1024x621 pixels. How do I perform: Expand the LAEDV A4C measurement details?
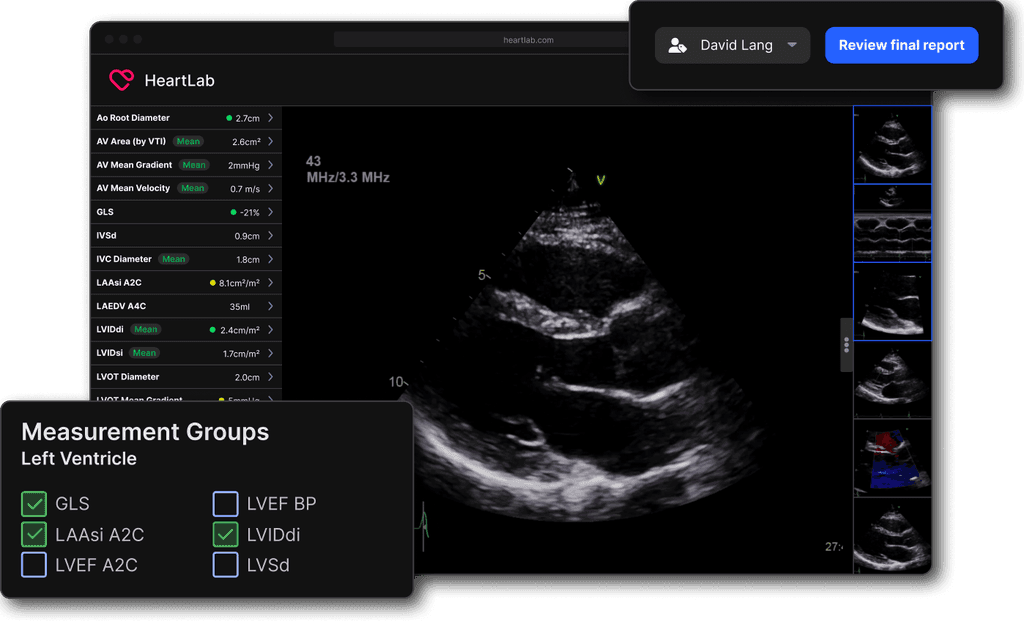tap(272, 305)
